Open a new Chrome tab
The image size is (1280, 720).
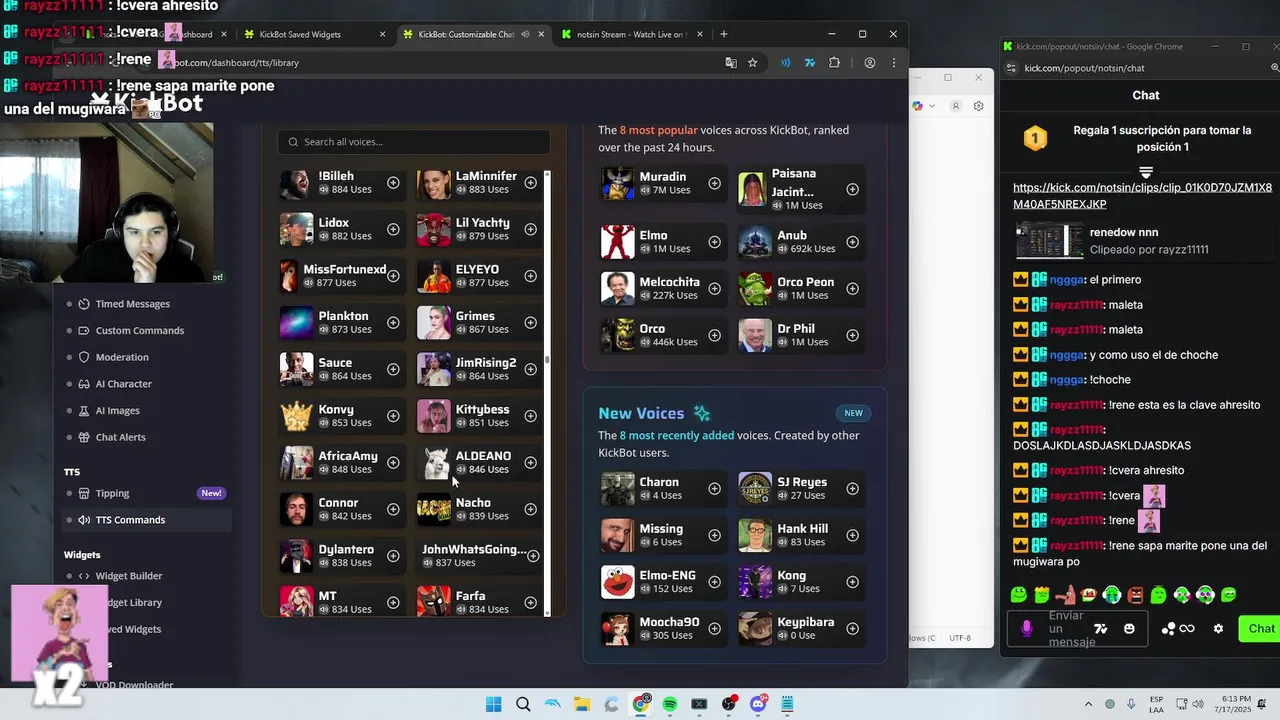coord(724,34)
